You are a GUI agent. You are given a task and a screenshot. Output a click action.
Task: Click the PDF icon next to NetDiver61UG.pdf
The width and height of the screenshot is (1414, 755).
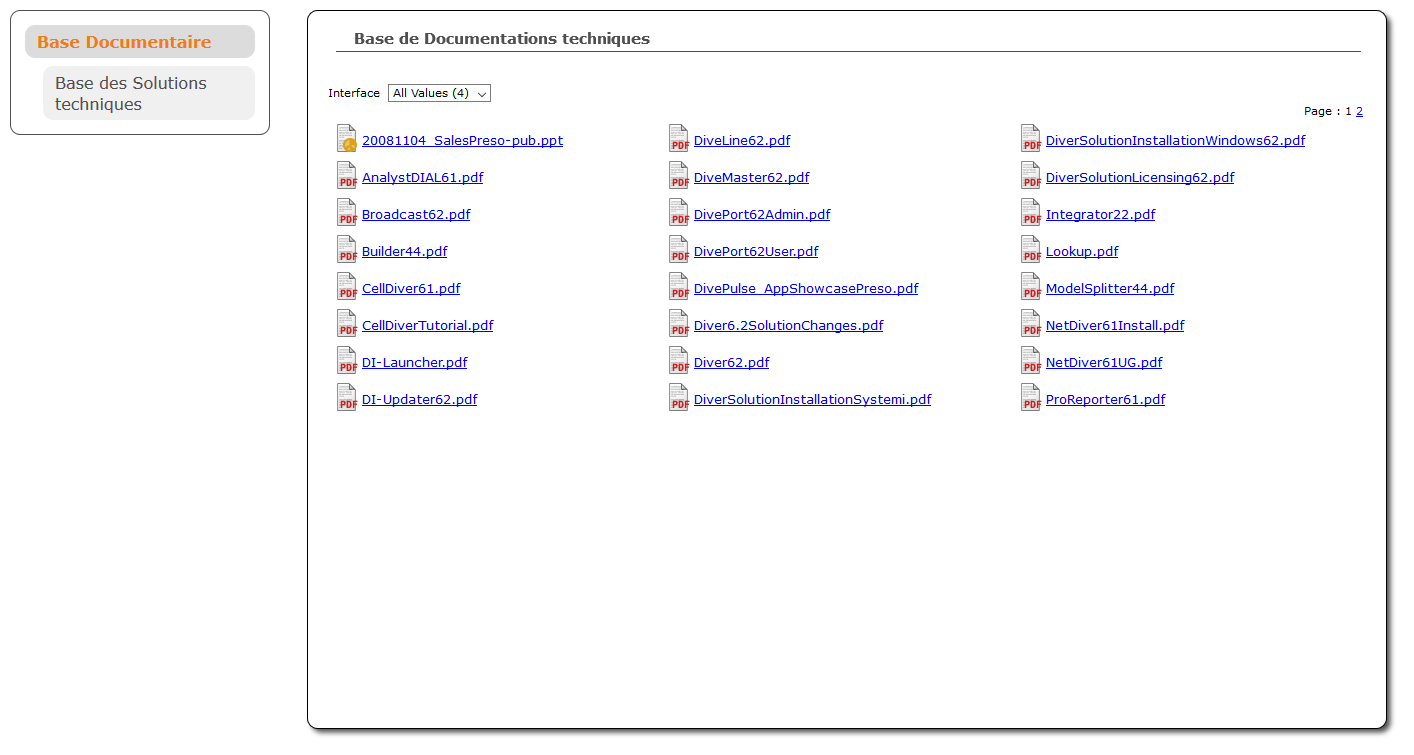click(x=1031, y=360)
